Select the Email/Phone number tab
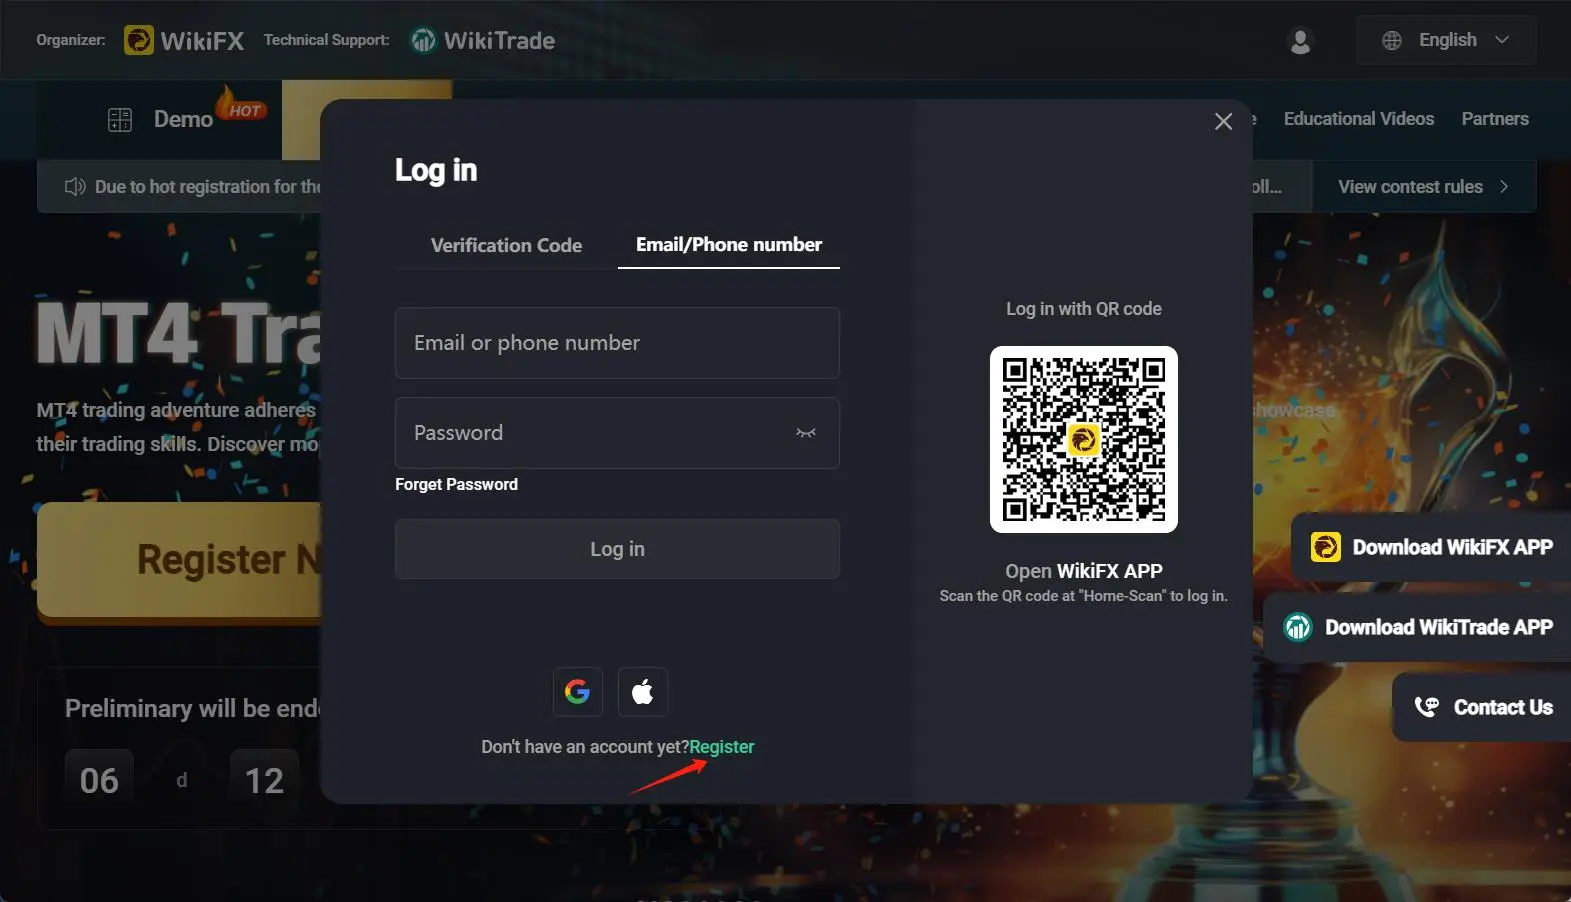Image resolution: width=1571 pixels, height=902 pixels. click(729, 245)
